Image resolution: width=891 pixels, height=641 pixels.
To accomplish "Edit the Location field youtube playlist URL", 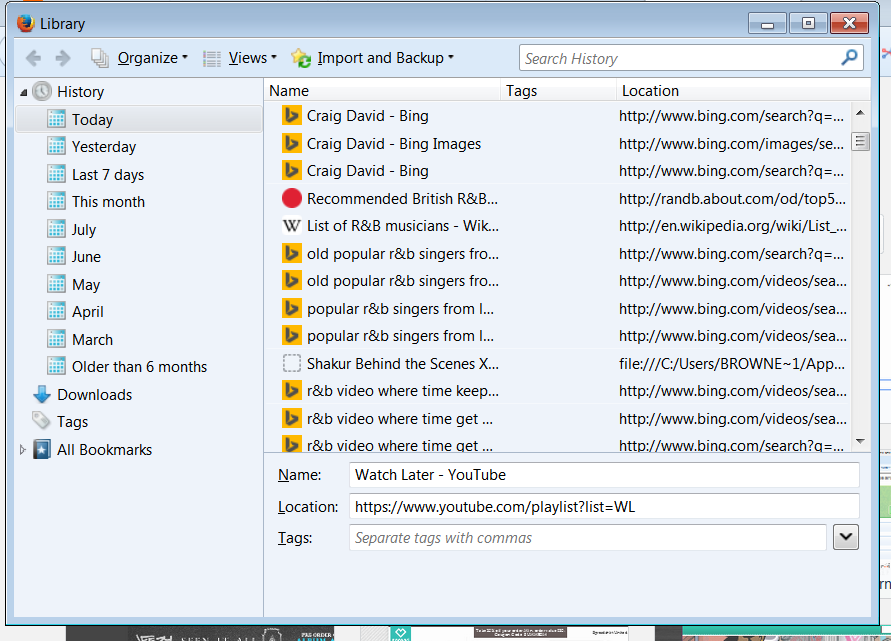I will coord(604,507).
